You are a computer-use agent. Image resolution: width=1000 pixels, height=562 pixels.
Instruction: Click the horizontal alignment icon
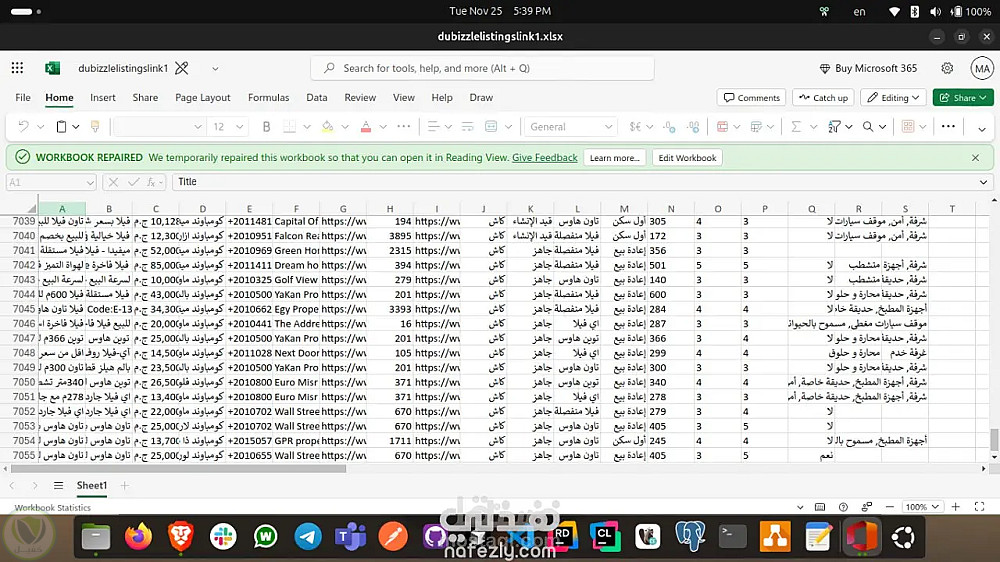434,126
